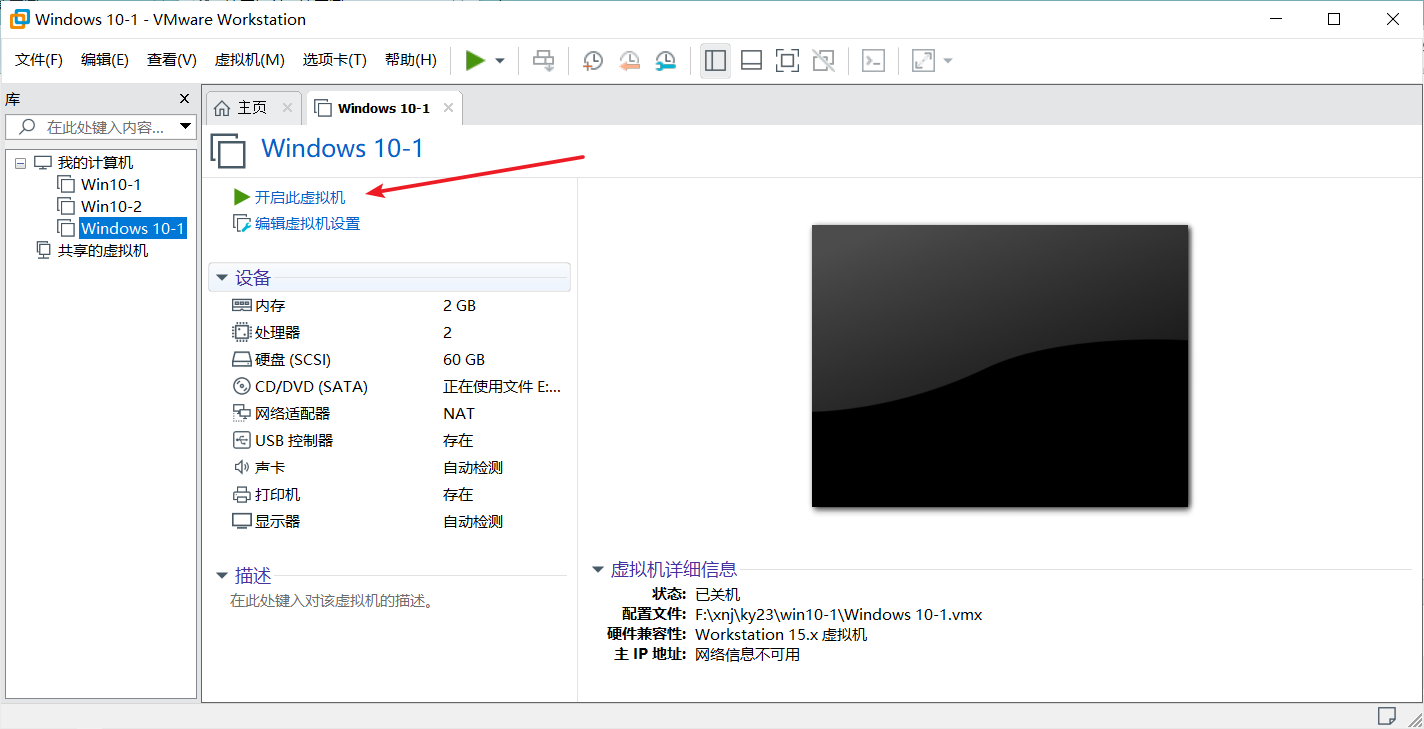
Task: Take a snapshot of this virtual machine
Action: coord(593,61)
